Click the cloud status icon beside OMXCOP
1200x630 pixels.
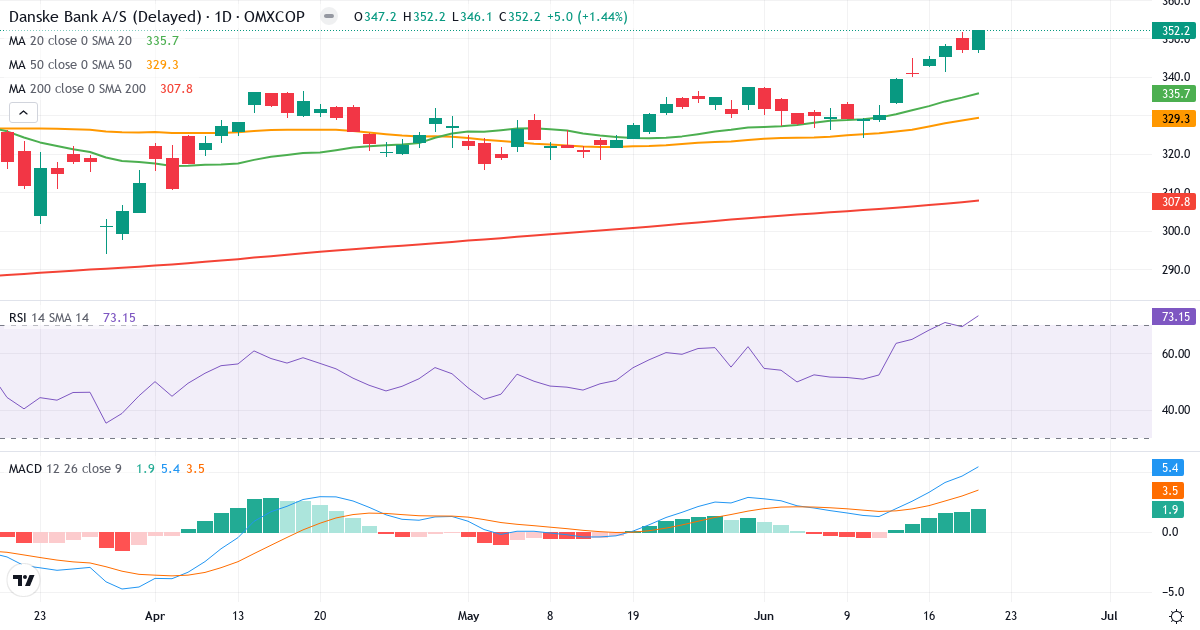pyautogui.click(x=328, y=17)
